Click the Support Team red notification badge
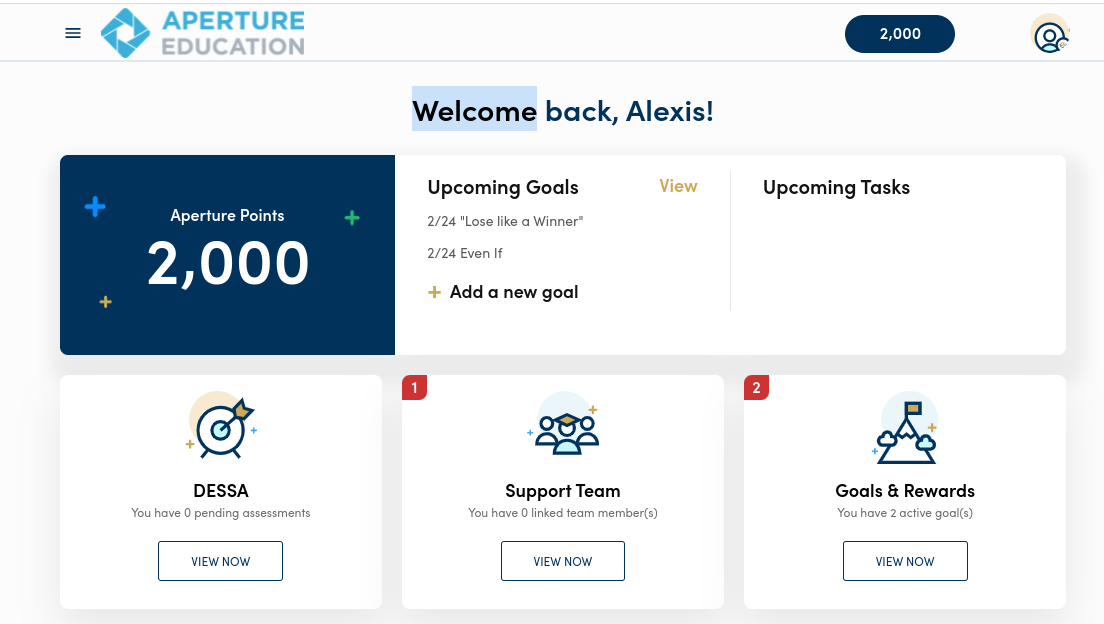The image size is (1104, 624). point(414,387)
